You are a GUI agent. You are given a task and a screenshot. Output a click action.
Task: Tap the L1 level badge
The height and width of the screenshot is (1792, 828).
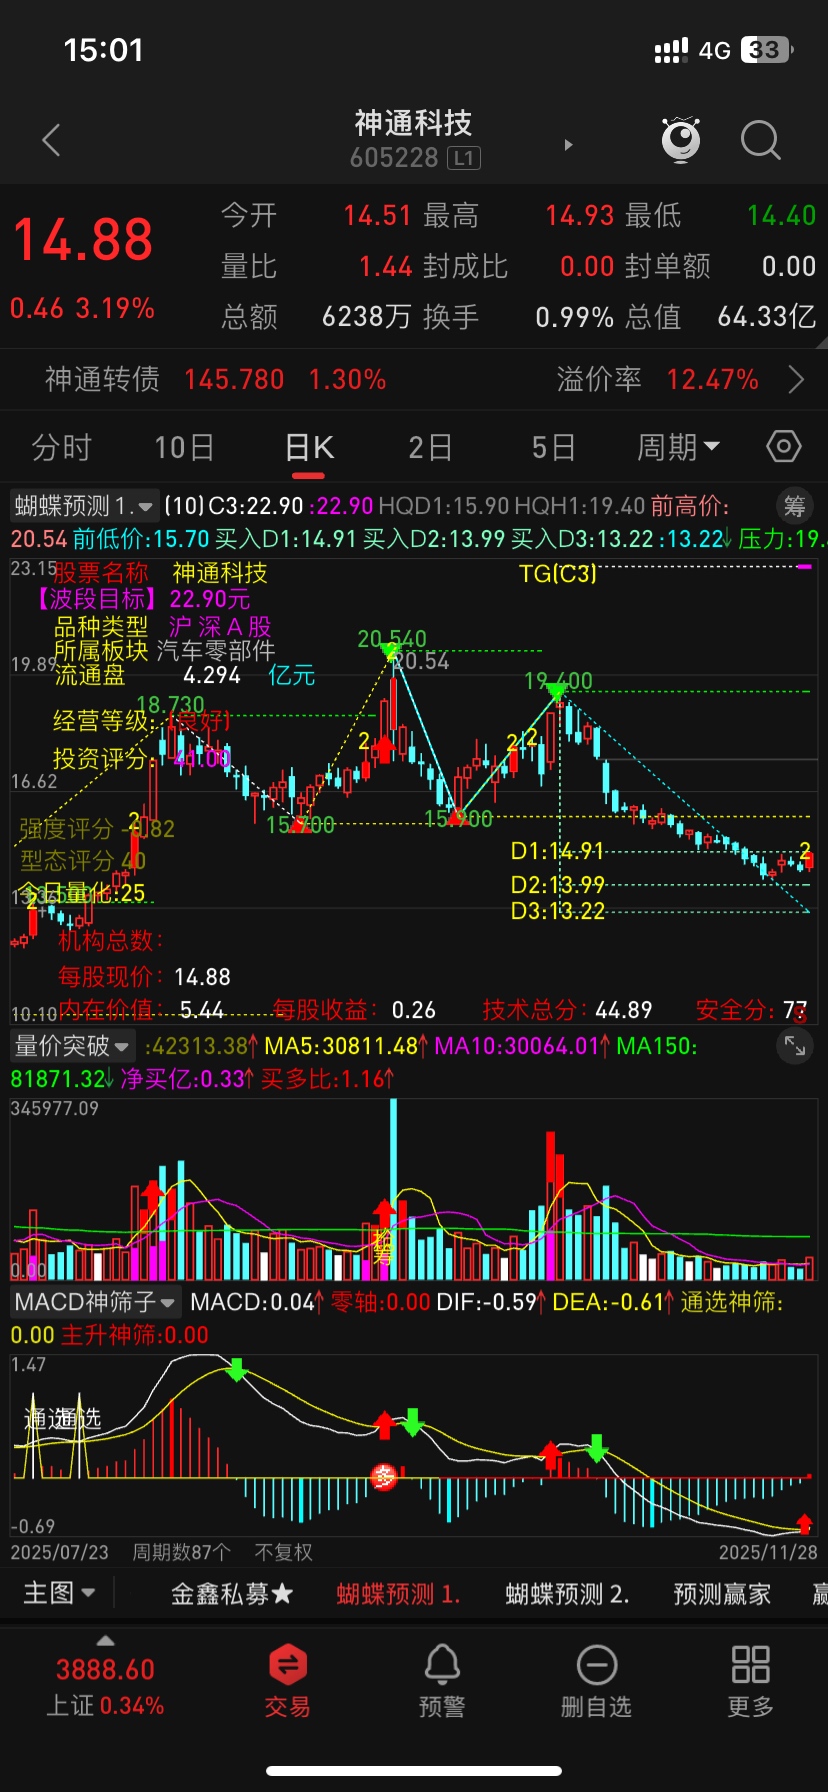(464, 158)
